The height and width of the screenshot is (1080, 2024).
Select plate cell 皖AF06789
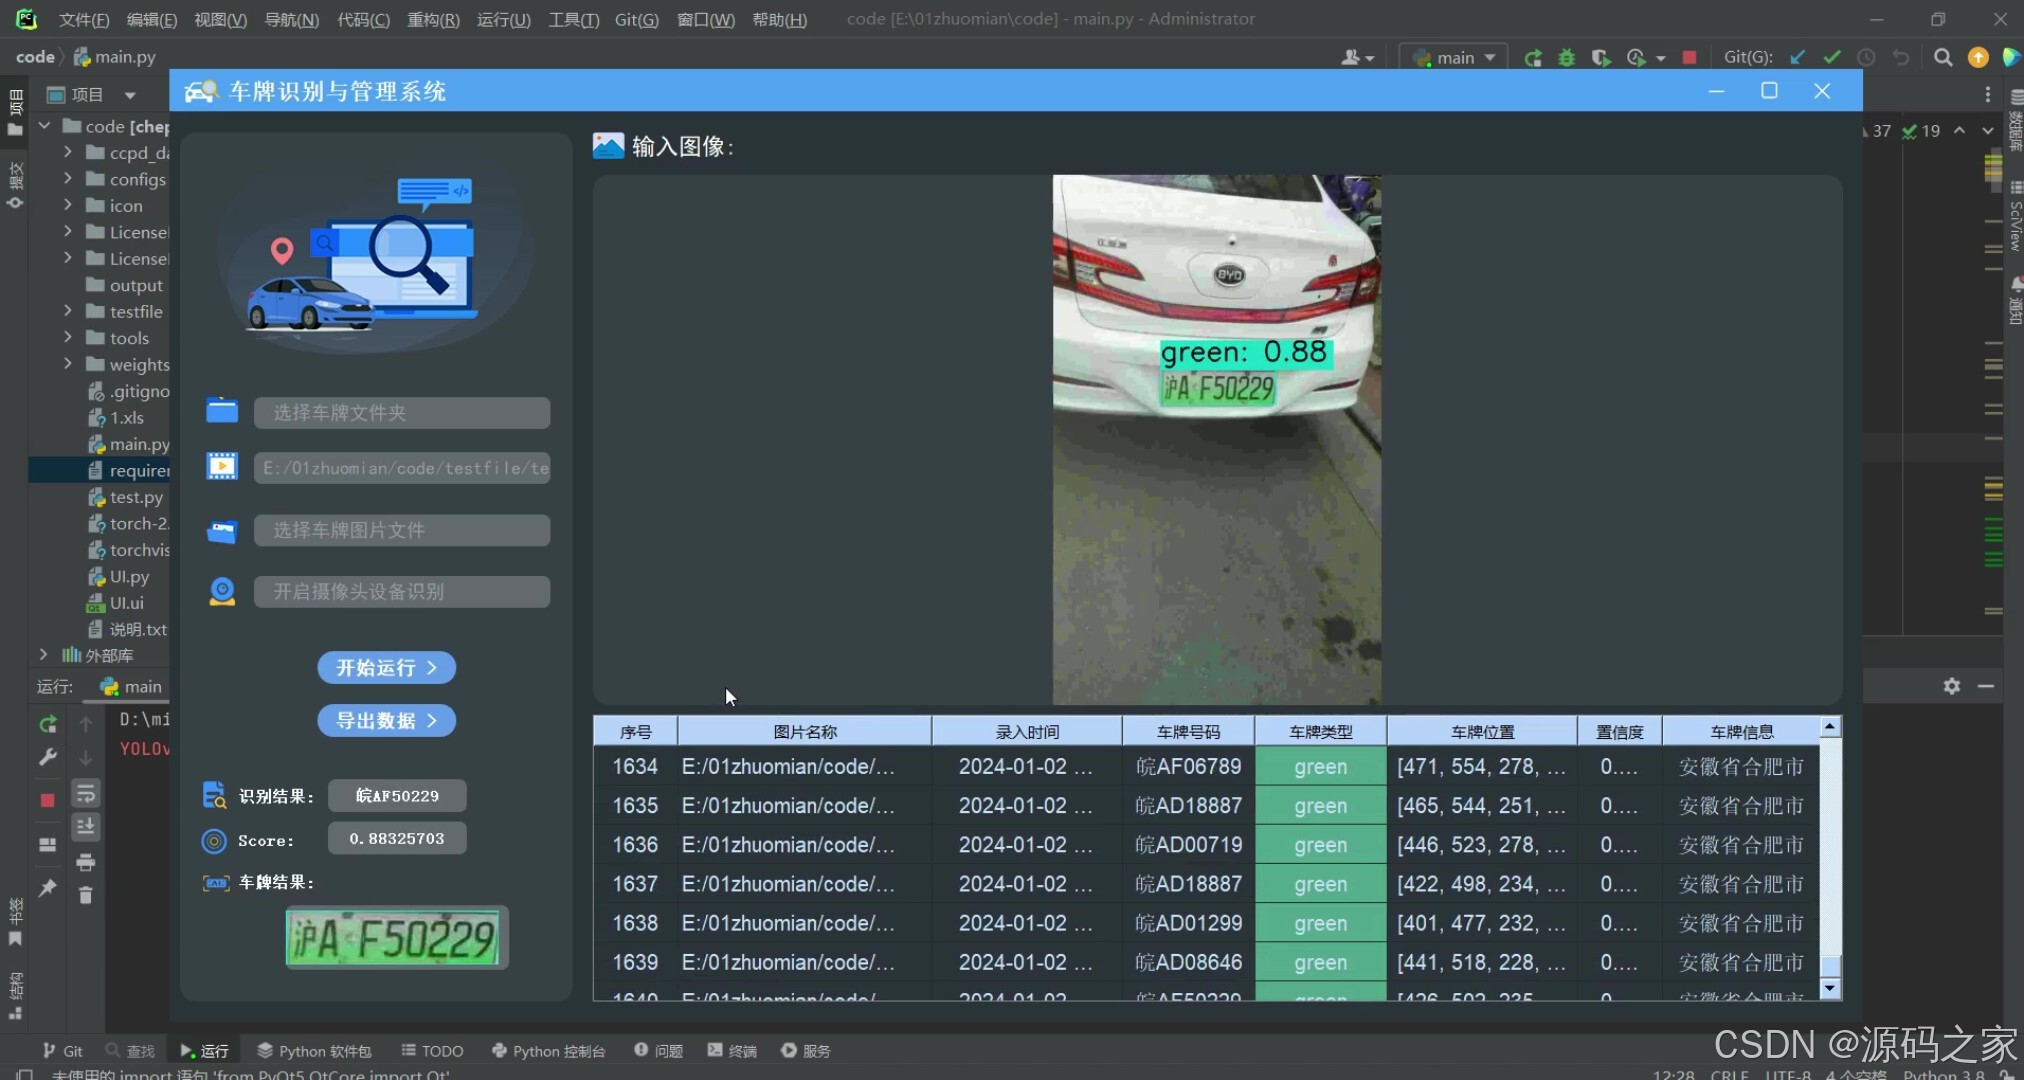coord(1188,766)
